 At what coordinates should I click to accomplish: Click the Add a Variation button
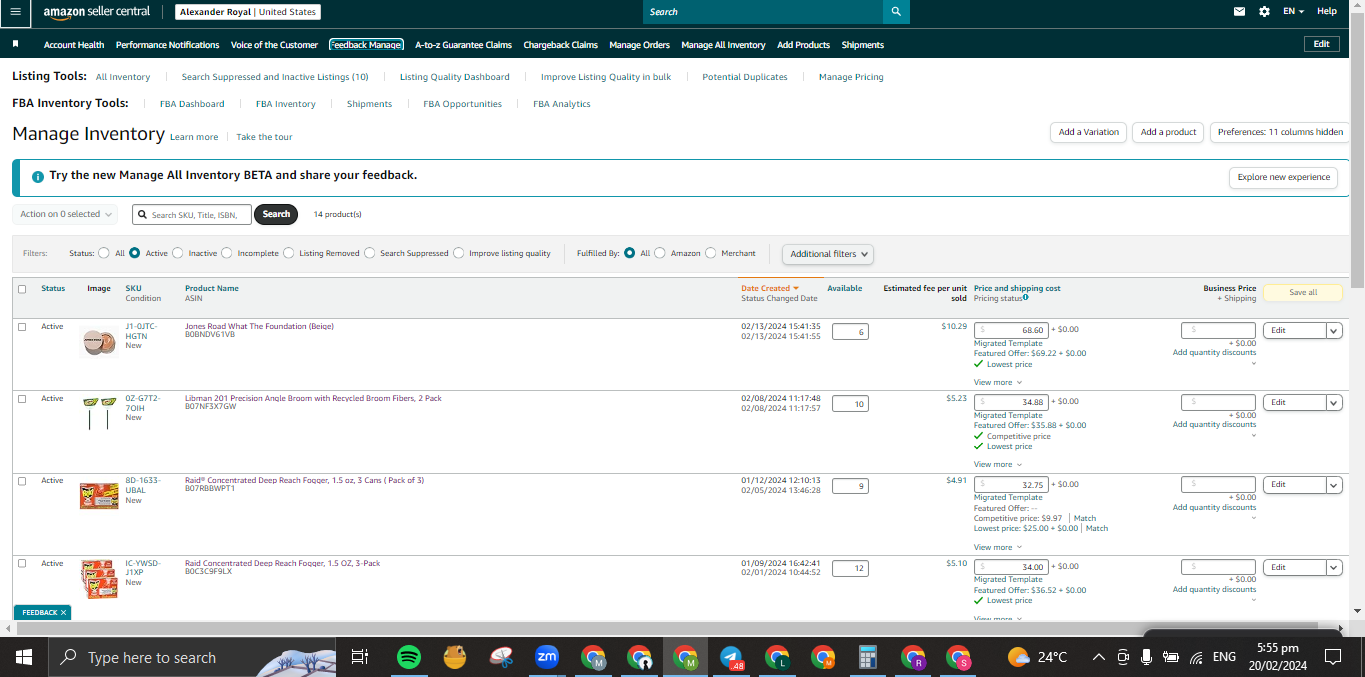pos(1089,132)
